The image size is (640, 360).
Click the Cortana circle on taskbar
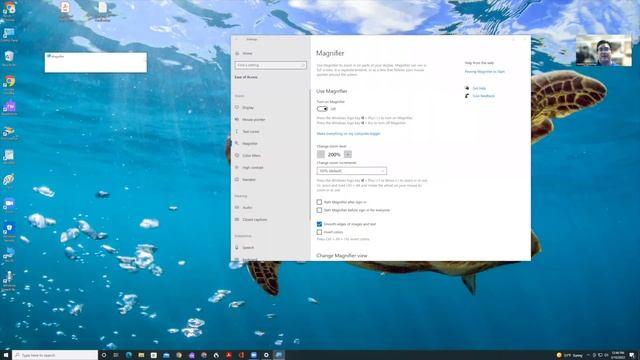click(104, 355)
